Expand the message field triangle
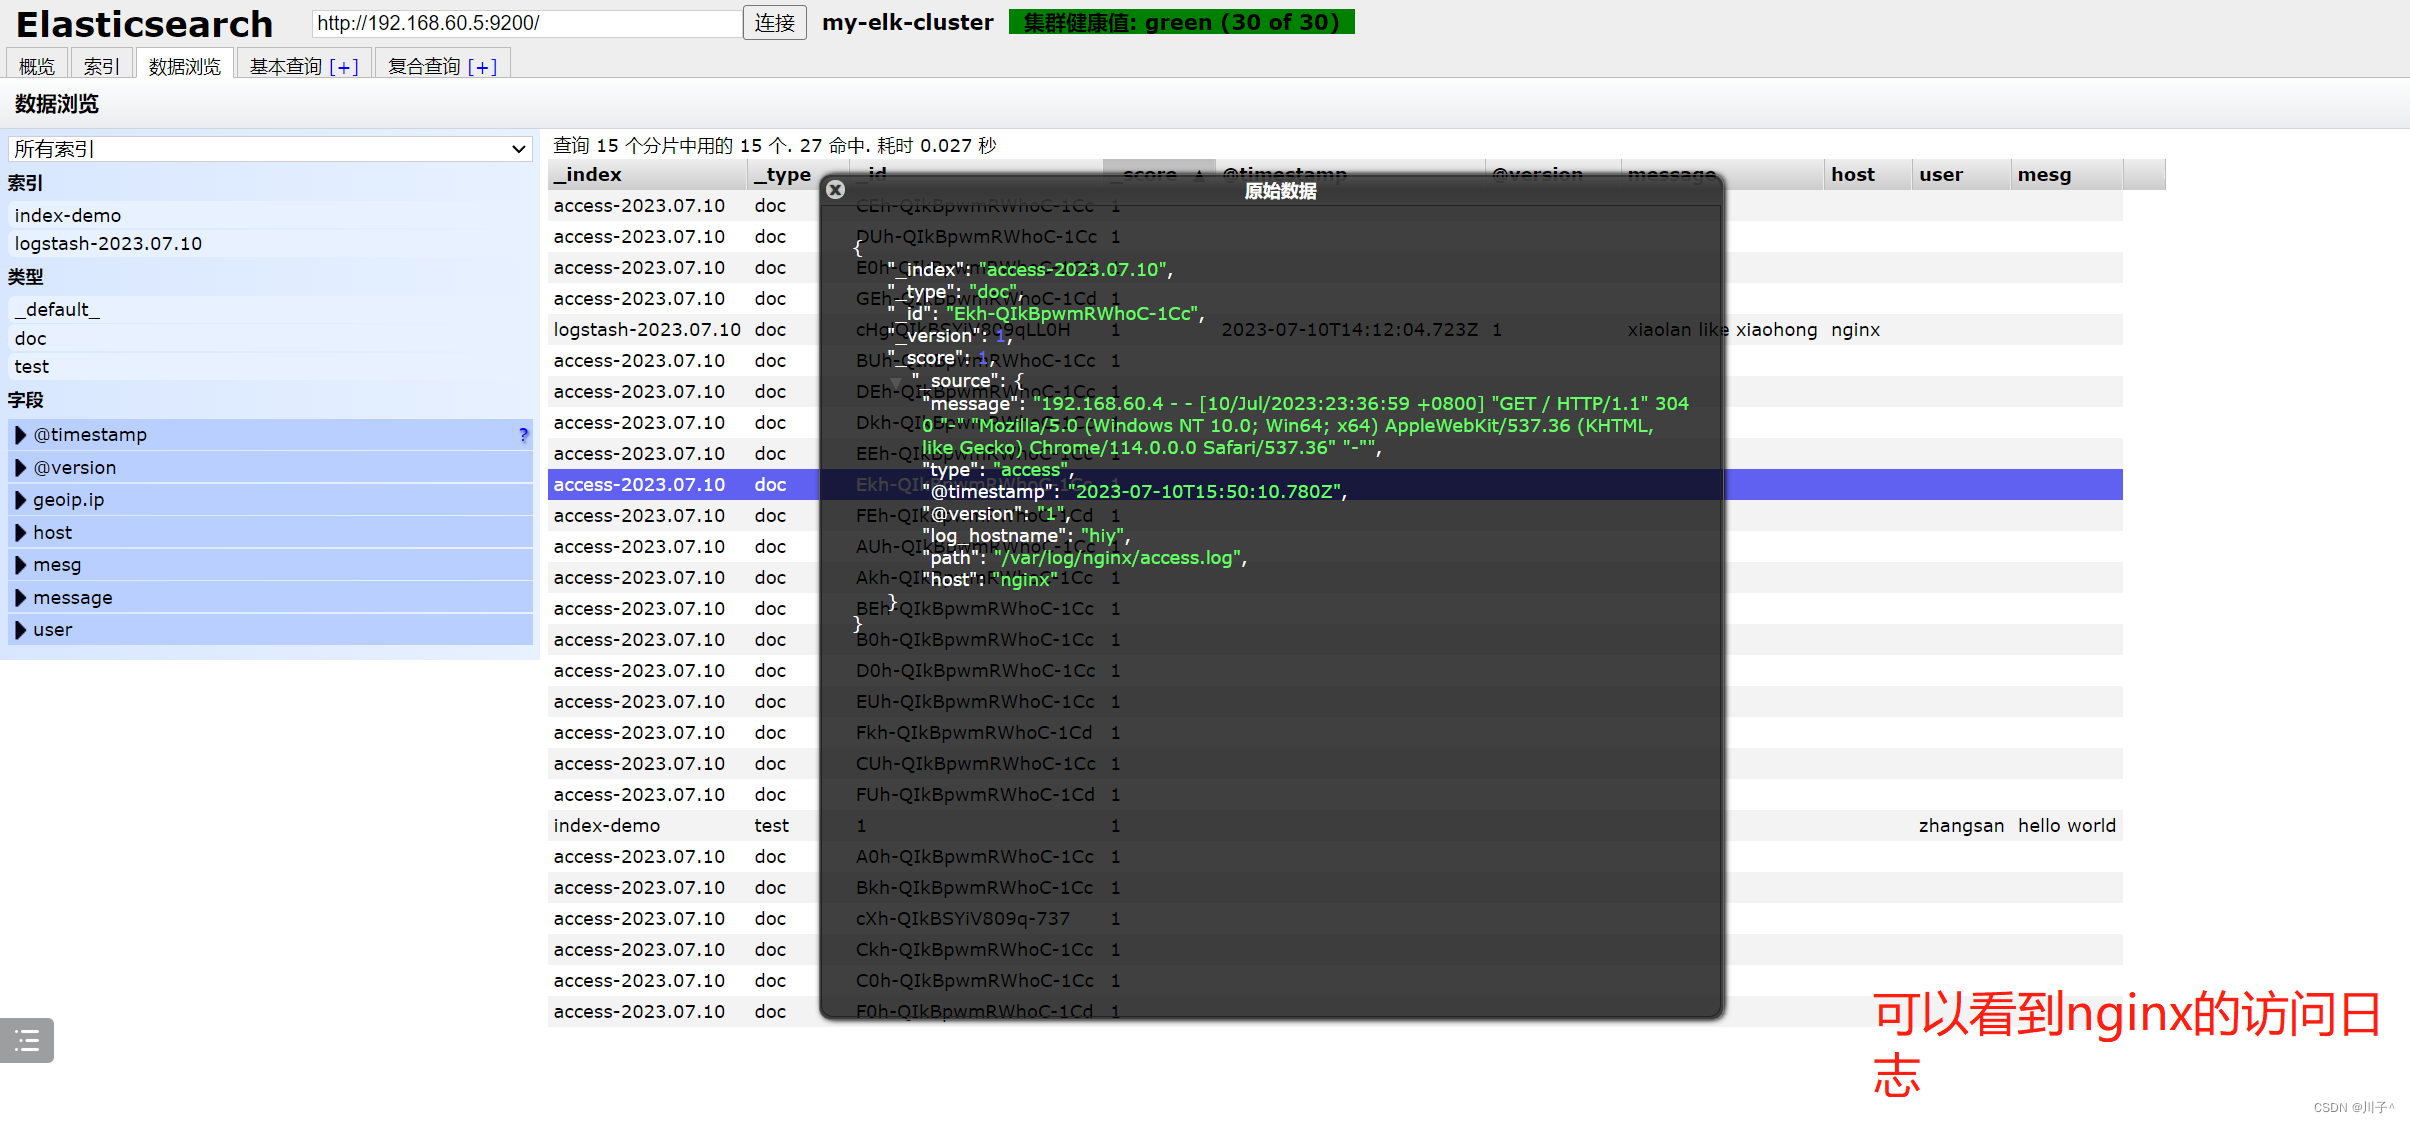This screenshot has width=2410, height=1123. coord(20,597)
